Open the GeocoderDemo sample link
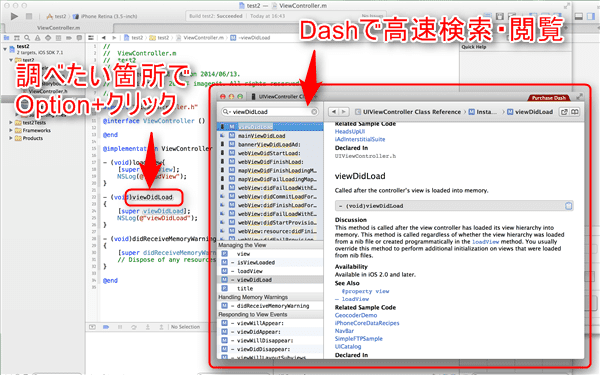The height and width of the screenshot is (375, 600). pyautogui.click(x=356, y=315)
